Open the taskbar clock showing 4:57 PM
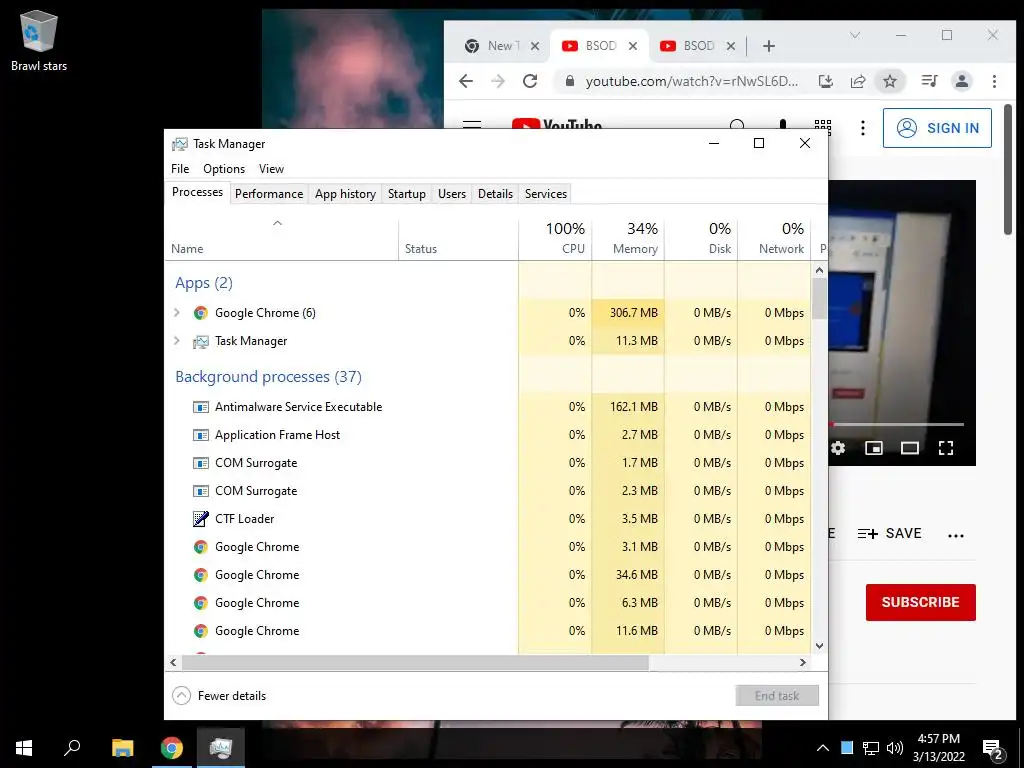This screenshot has width=1024, height=768. click(x=938, y=748)
